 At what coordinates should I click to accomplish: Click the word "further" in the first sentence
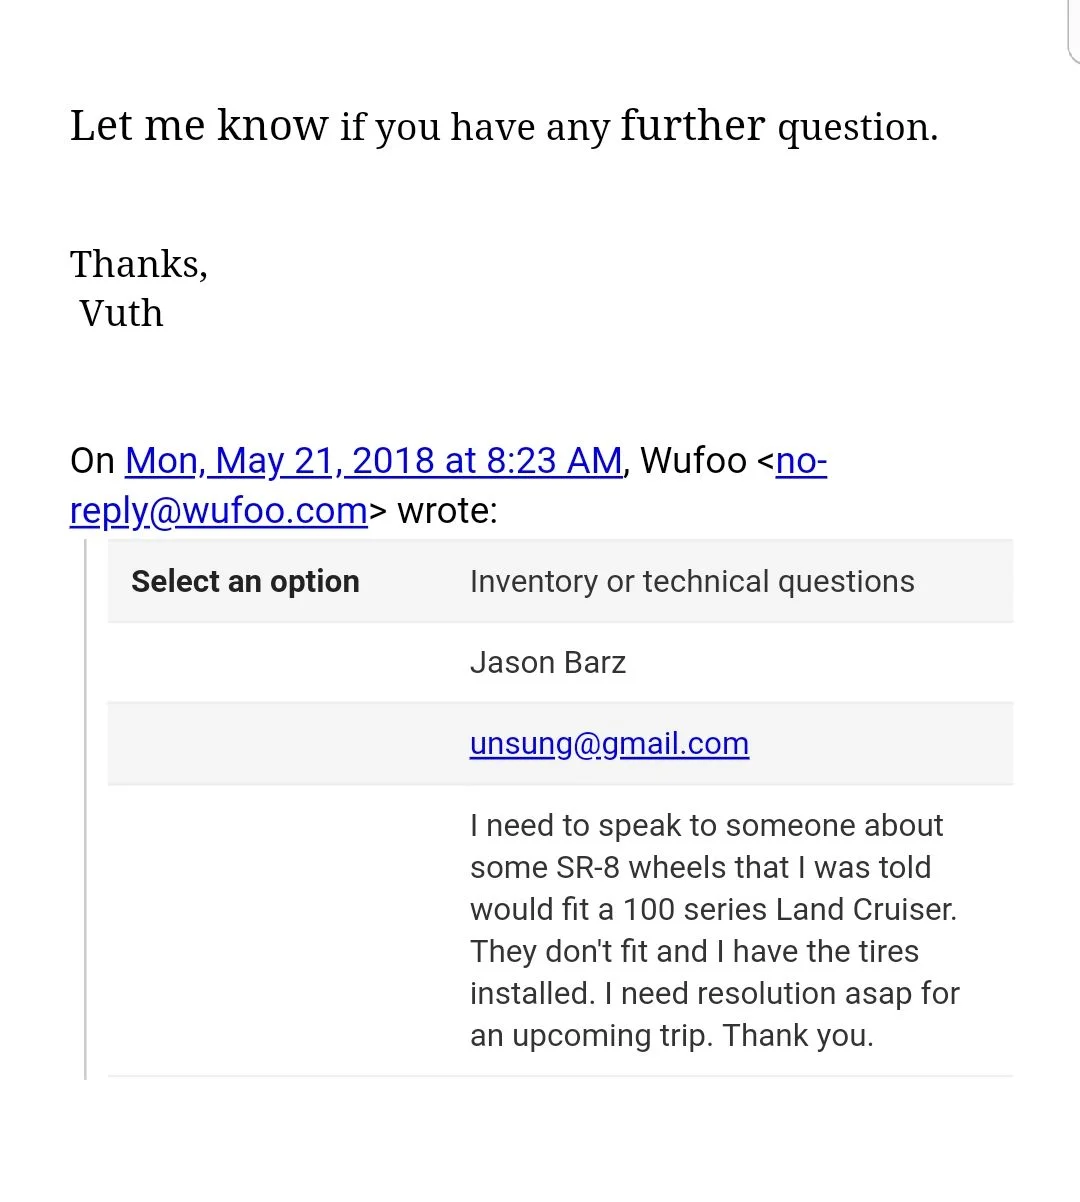coord(692,127)
